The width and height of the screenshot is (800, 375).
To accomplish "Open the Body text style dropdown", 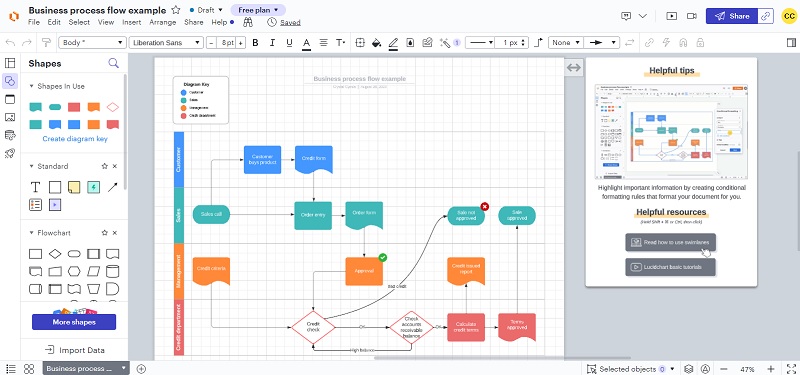I will coord(92,43).
